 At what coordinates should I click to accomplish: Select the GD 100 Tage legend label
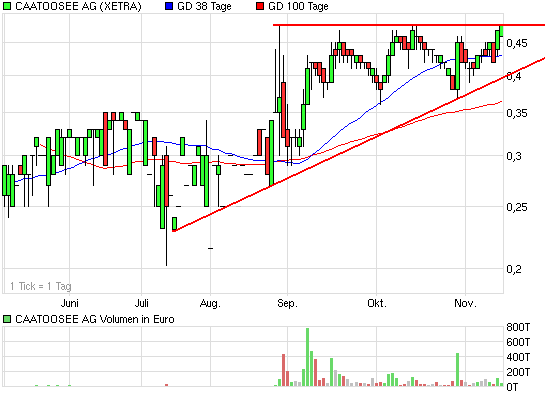[298, 6]
